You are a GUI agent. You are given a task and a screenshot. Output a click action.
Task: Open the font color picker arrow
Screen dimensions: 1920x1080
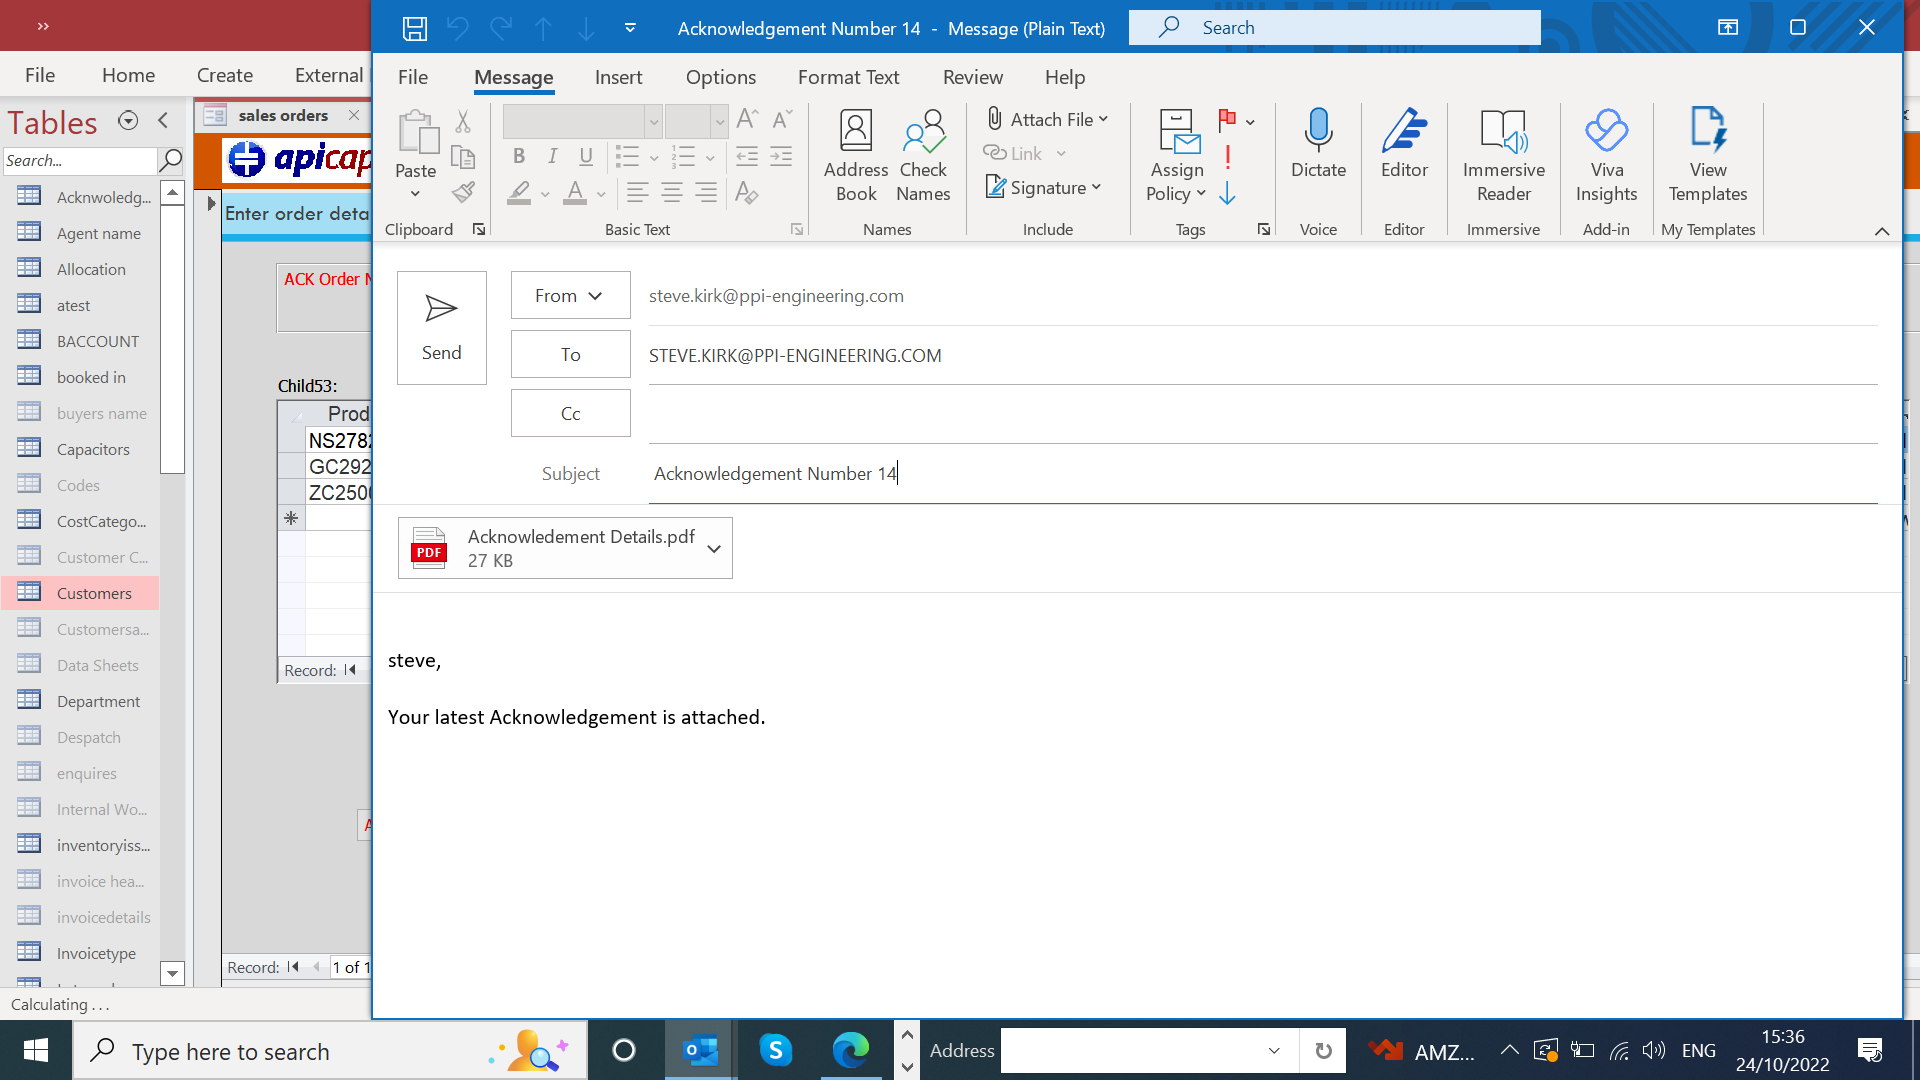pos(601,194)
